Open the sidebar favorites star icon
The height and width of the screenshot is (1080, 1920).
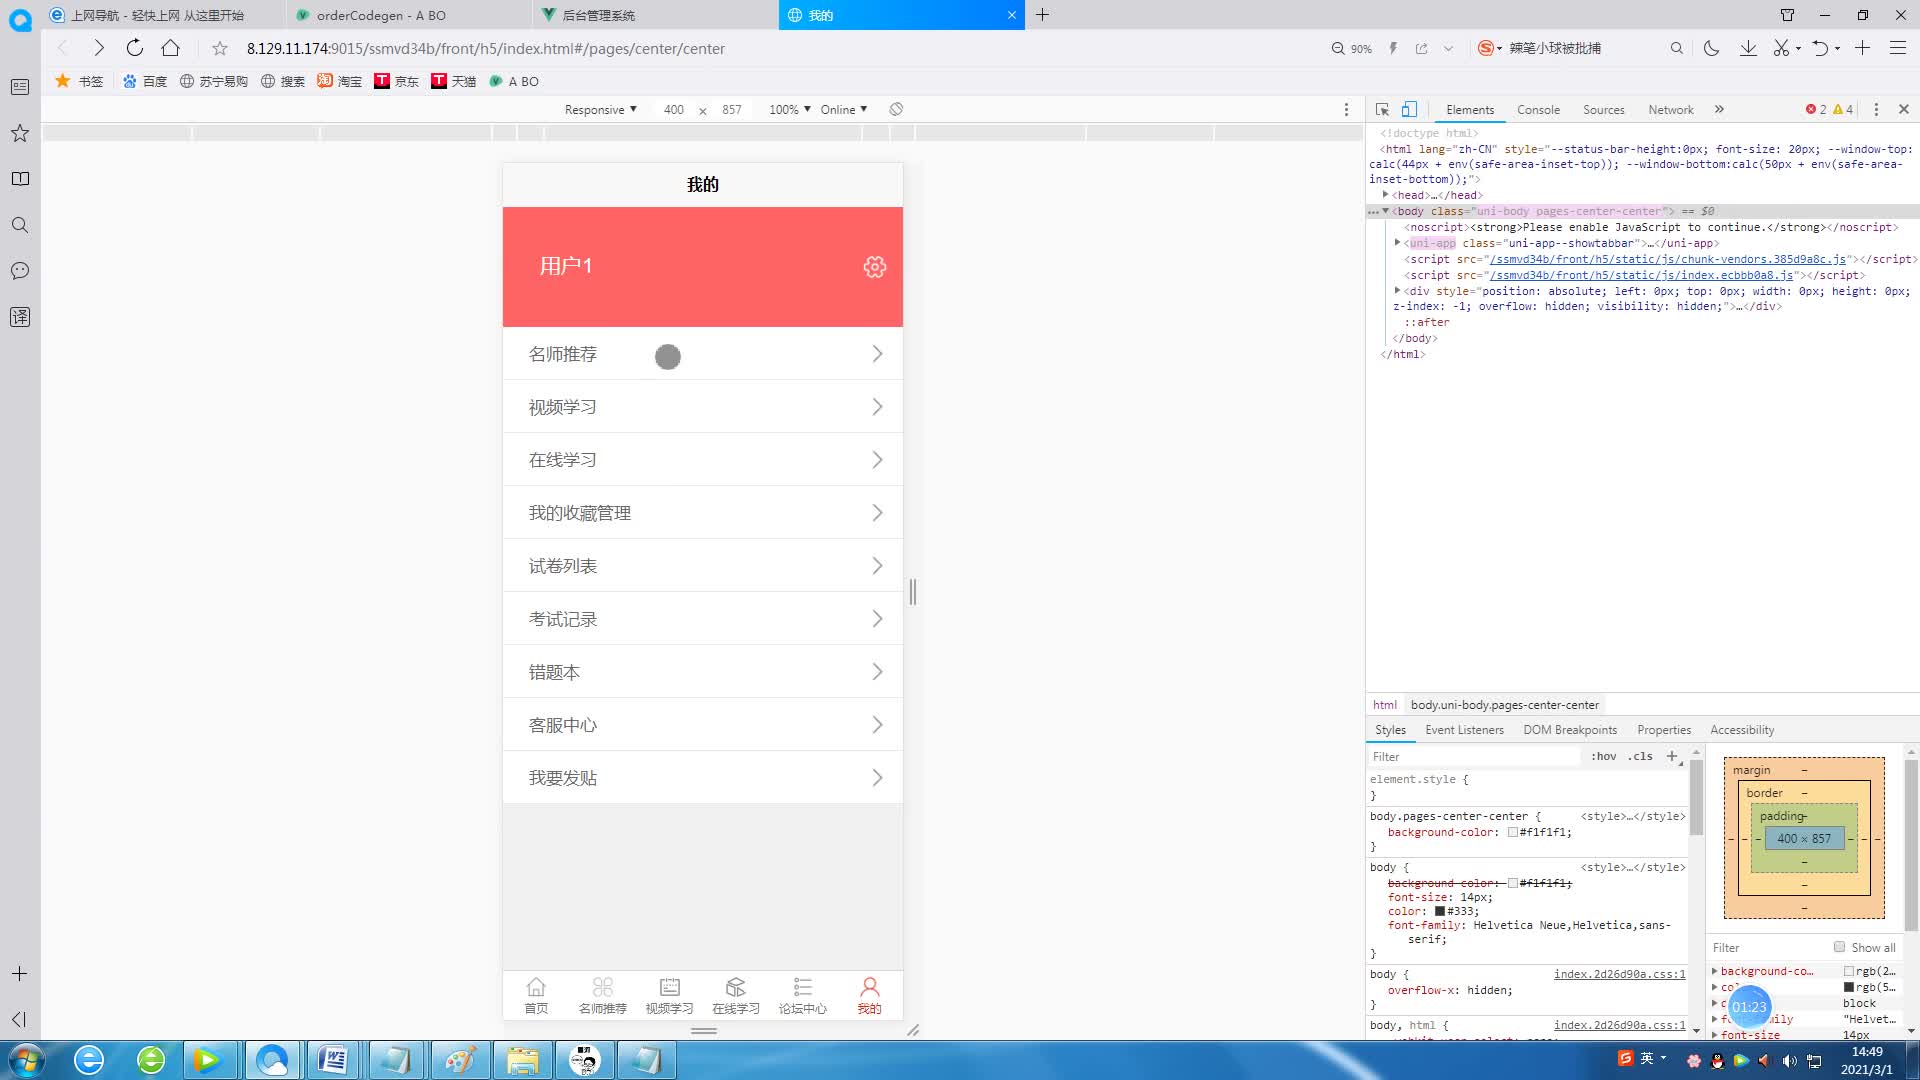point(20,133)
